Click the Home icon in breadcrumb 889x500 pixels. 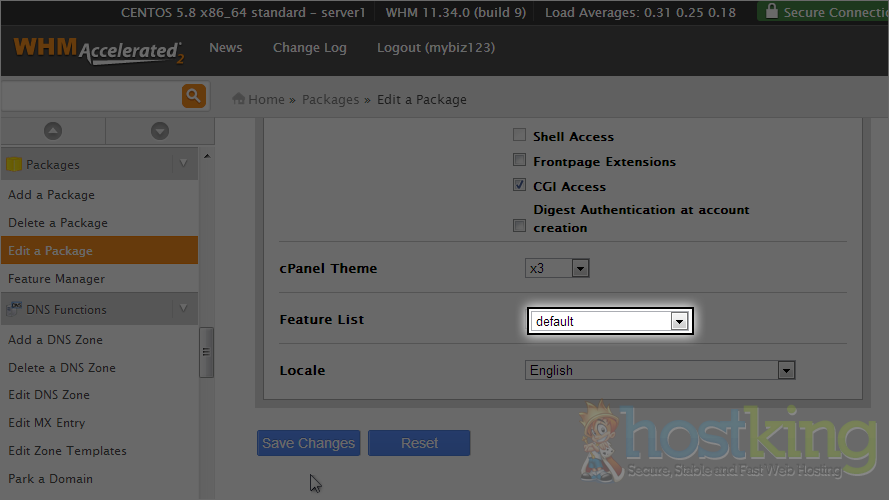coord(239,99)
